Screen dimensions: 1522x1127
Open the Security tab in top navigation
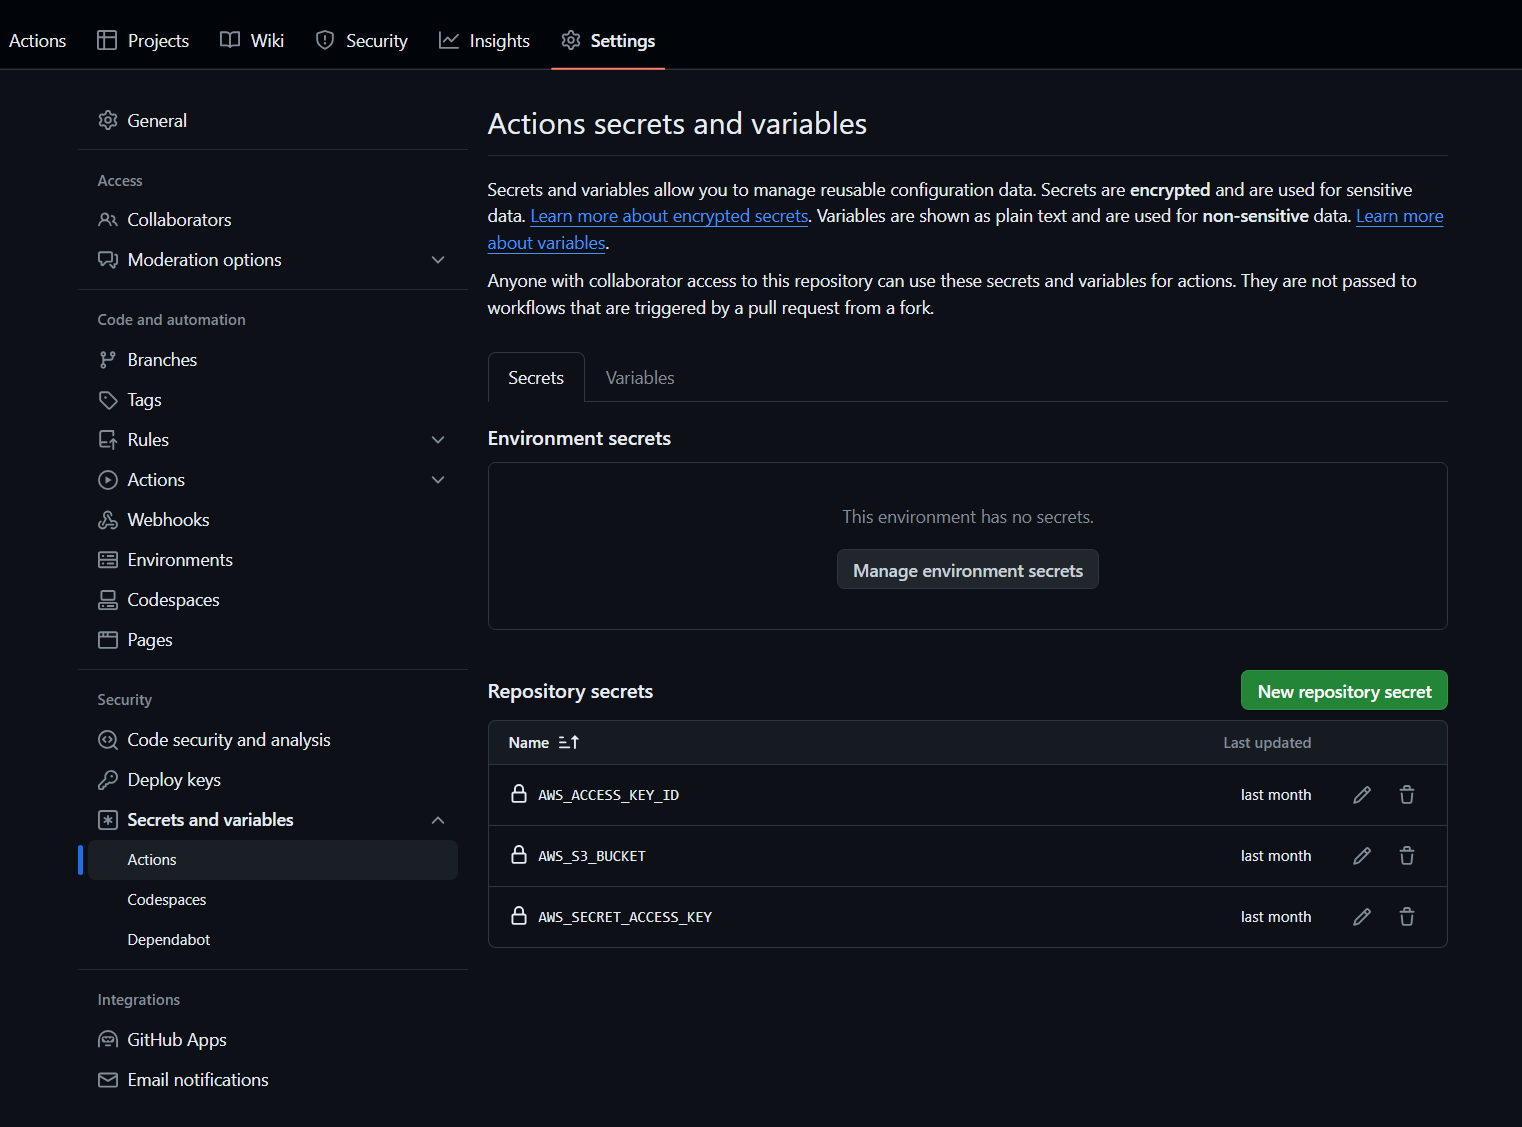(x=361, y=40)
